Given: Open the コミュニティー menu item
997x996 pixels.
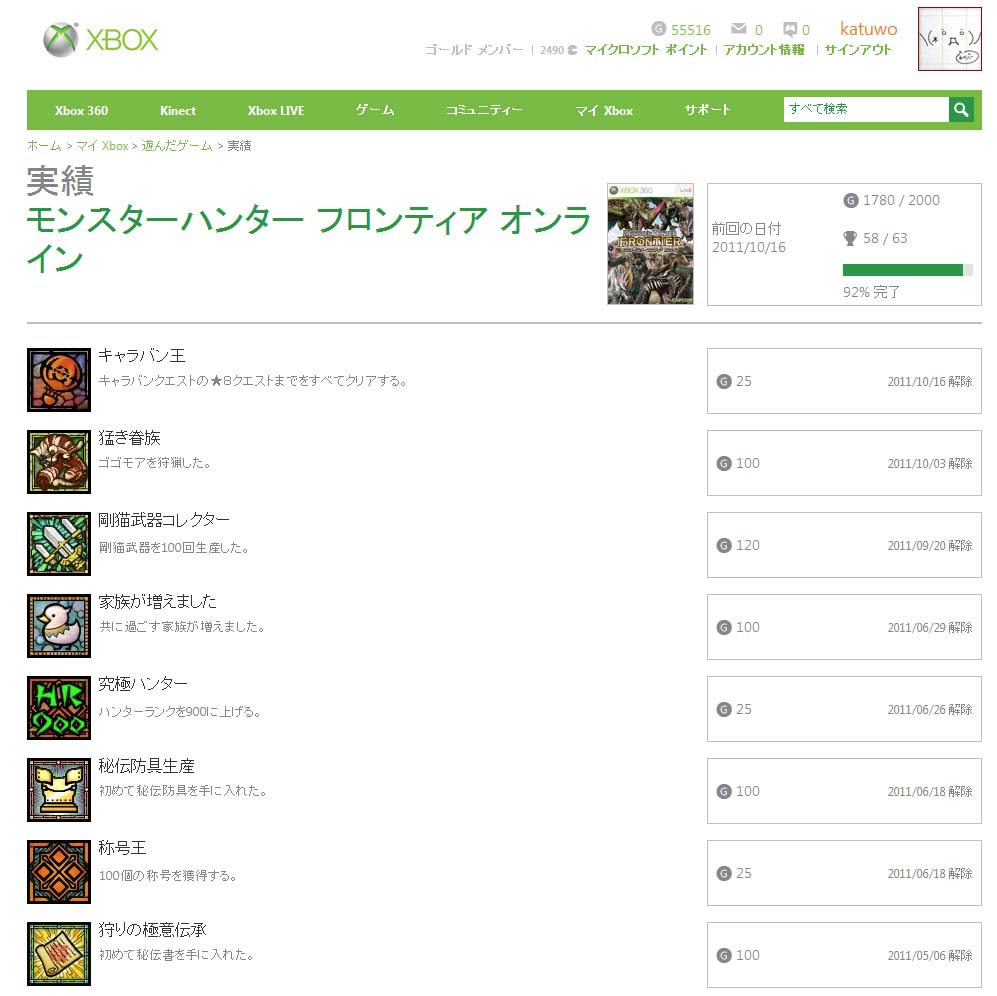Looking at the screenshot, I should point(484,110).
